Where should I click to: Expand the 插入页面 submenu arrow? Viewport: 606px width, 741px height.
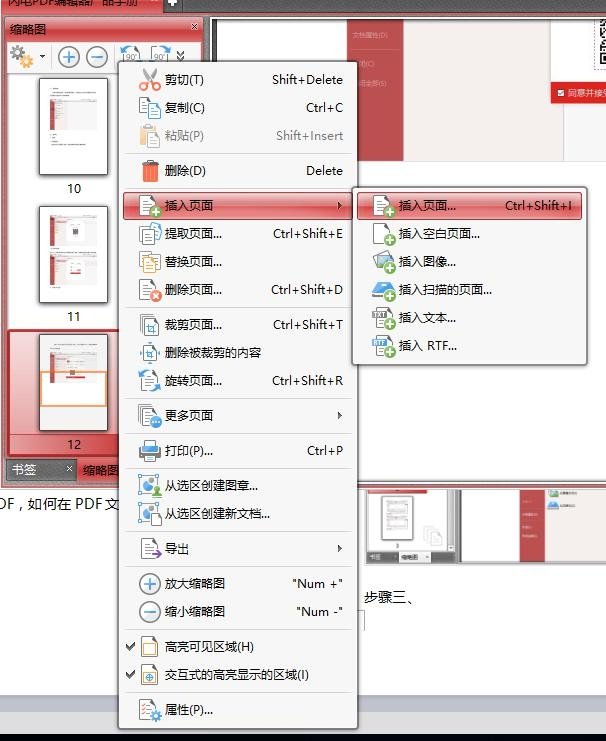[339, 206]
